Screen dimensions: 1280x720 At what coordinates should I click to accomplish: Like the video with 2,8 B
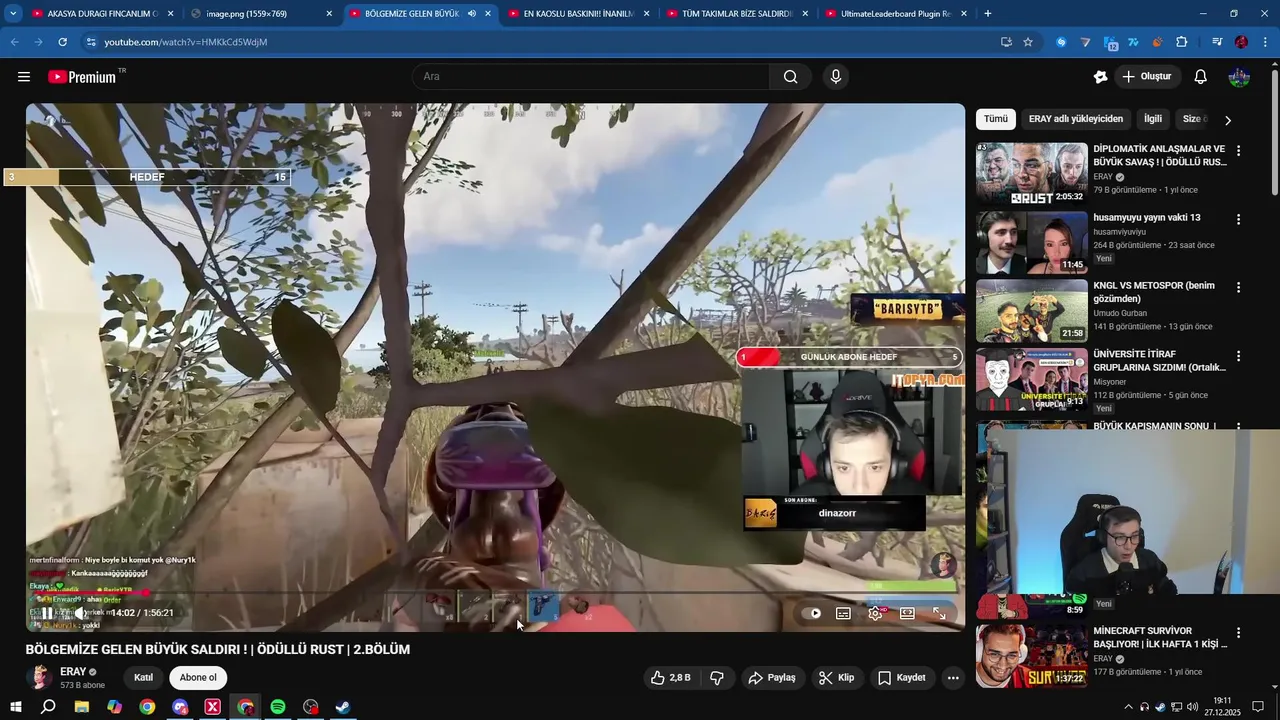pos(671,678)
